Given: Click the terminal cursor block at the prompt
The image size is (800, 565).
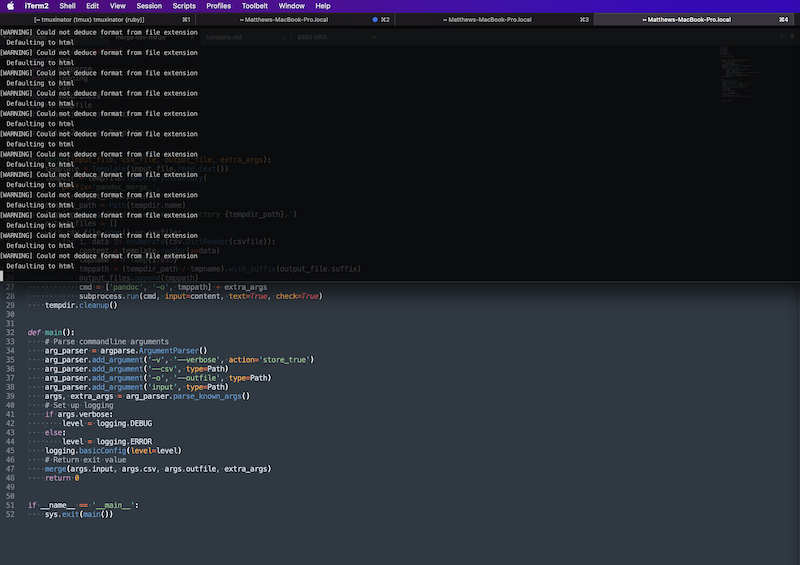Looking at the screenshot, I should tap(2, 276).
